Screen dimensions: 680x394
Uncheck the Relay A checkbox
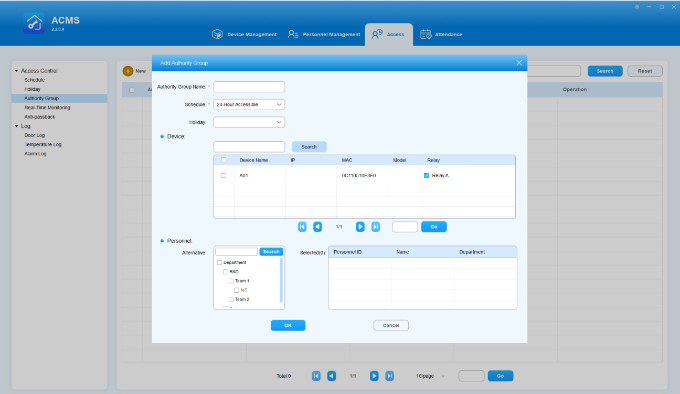click(426, 176)
